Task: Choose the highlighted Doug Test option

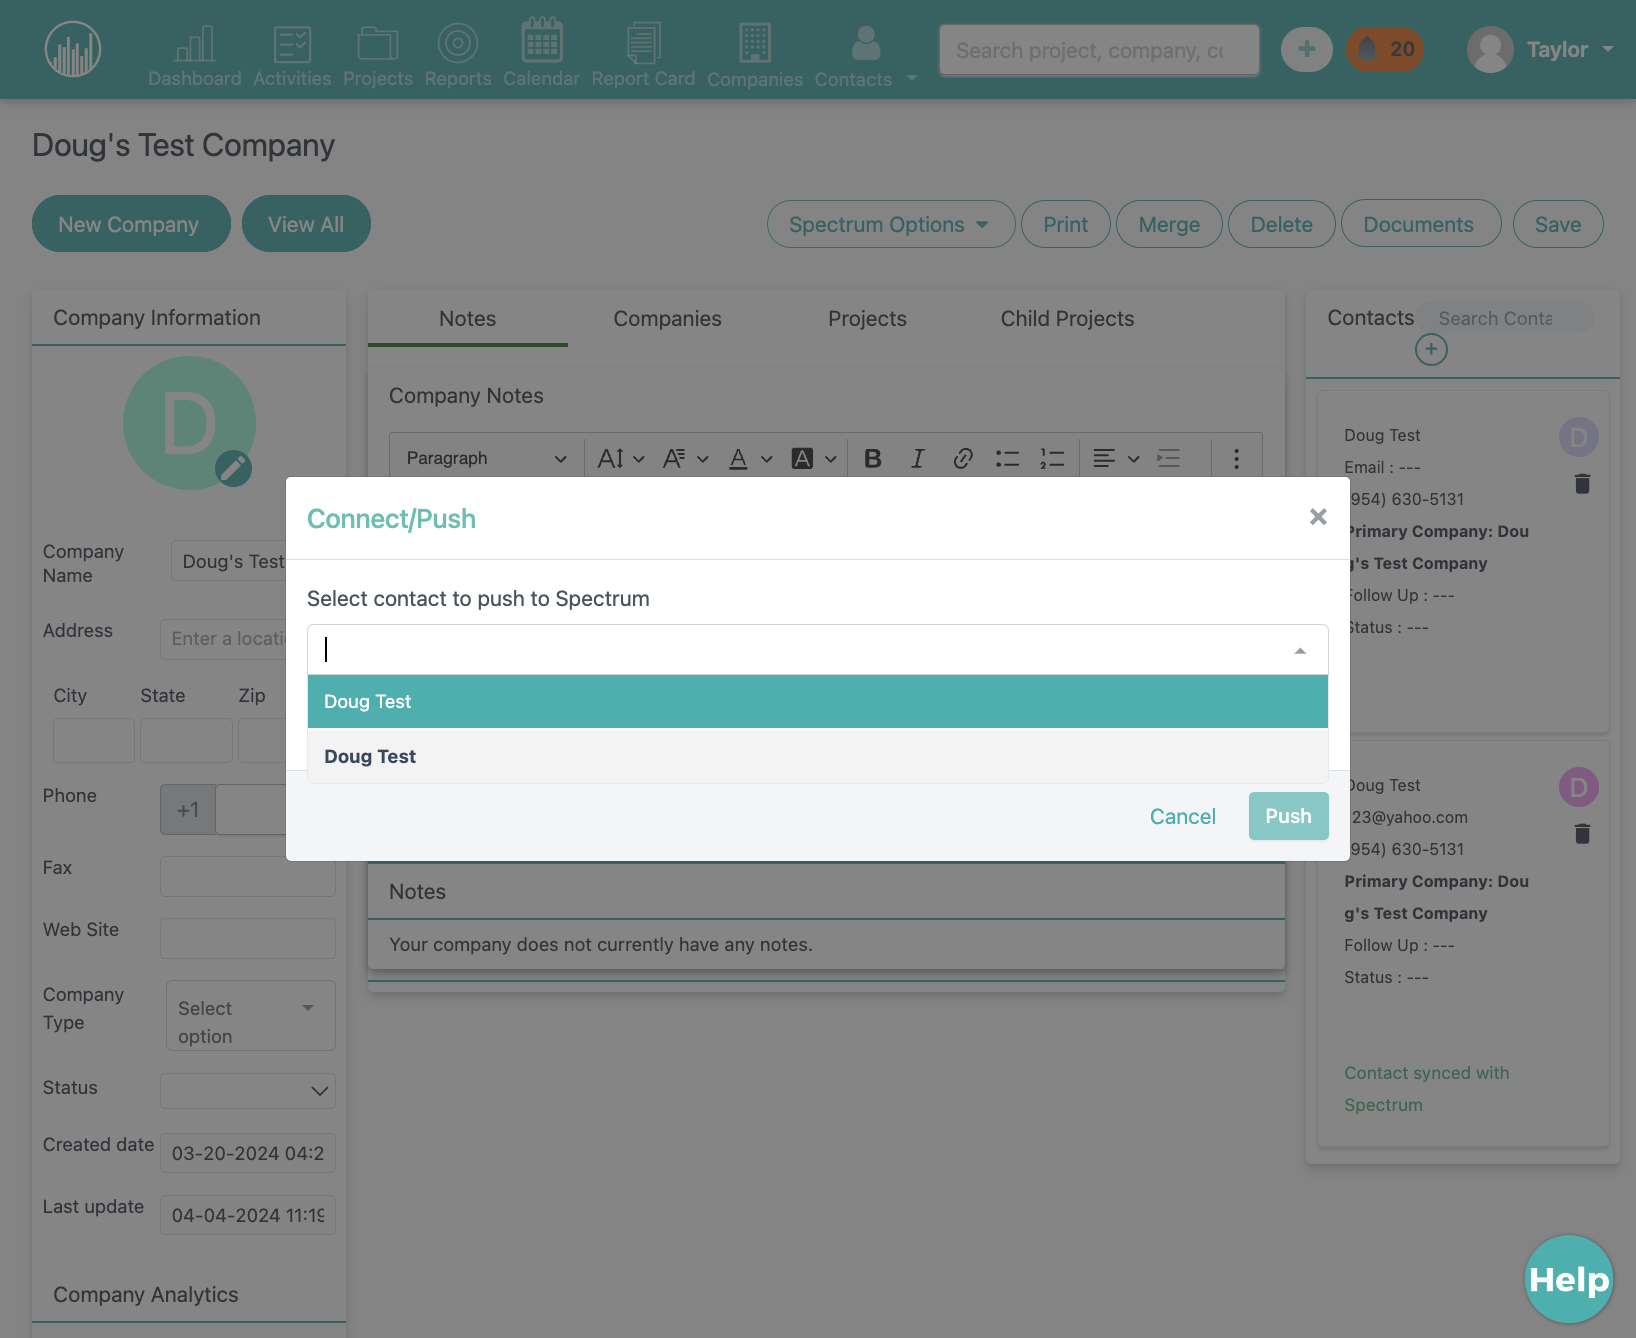Action: point(818,702)
